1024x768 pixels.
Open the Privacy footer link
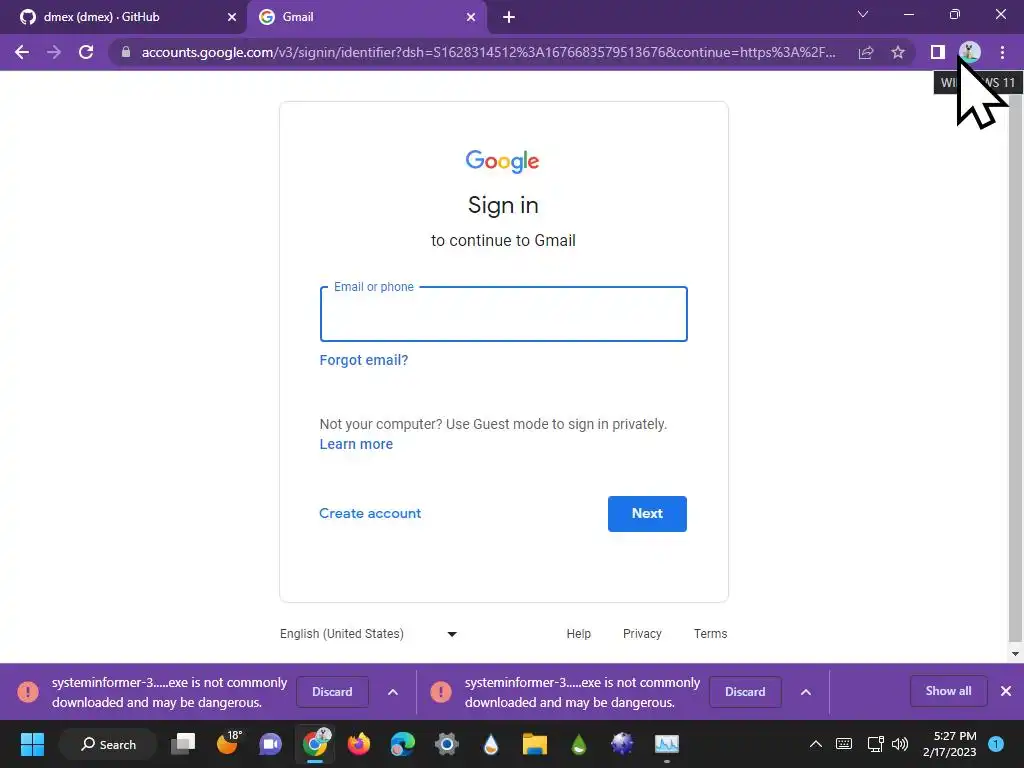click(642, 633)
